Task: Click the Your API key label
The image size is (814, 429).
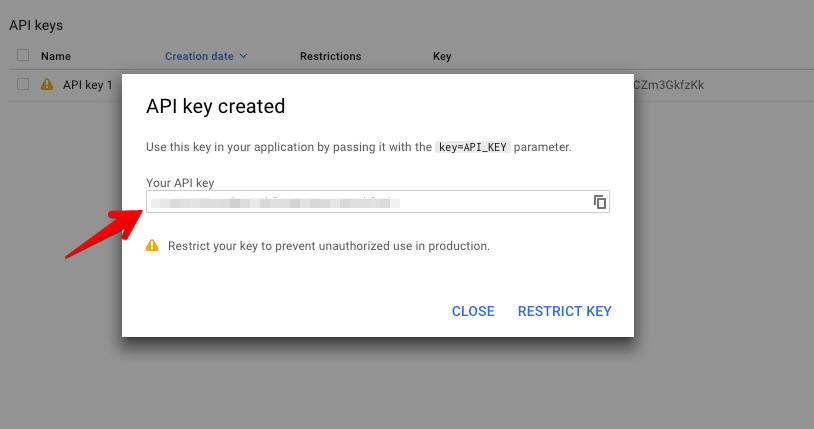Action: (x=180, y=183)
